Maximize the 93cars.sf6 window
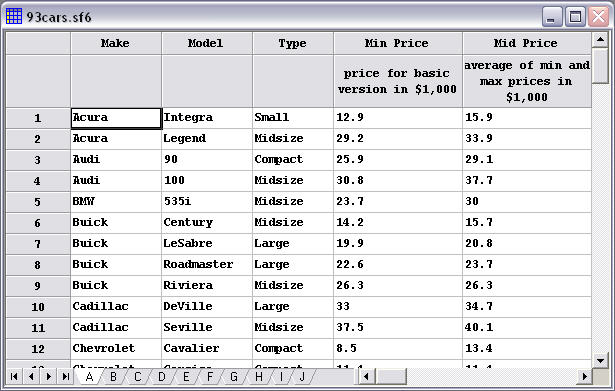Image resolution: width=615 pixels, height=391 pixels. click(575, 17)
